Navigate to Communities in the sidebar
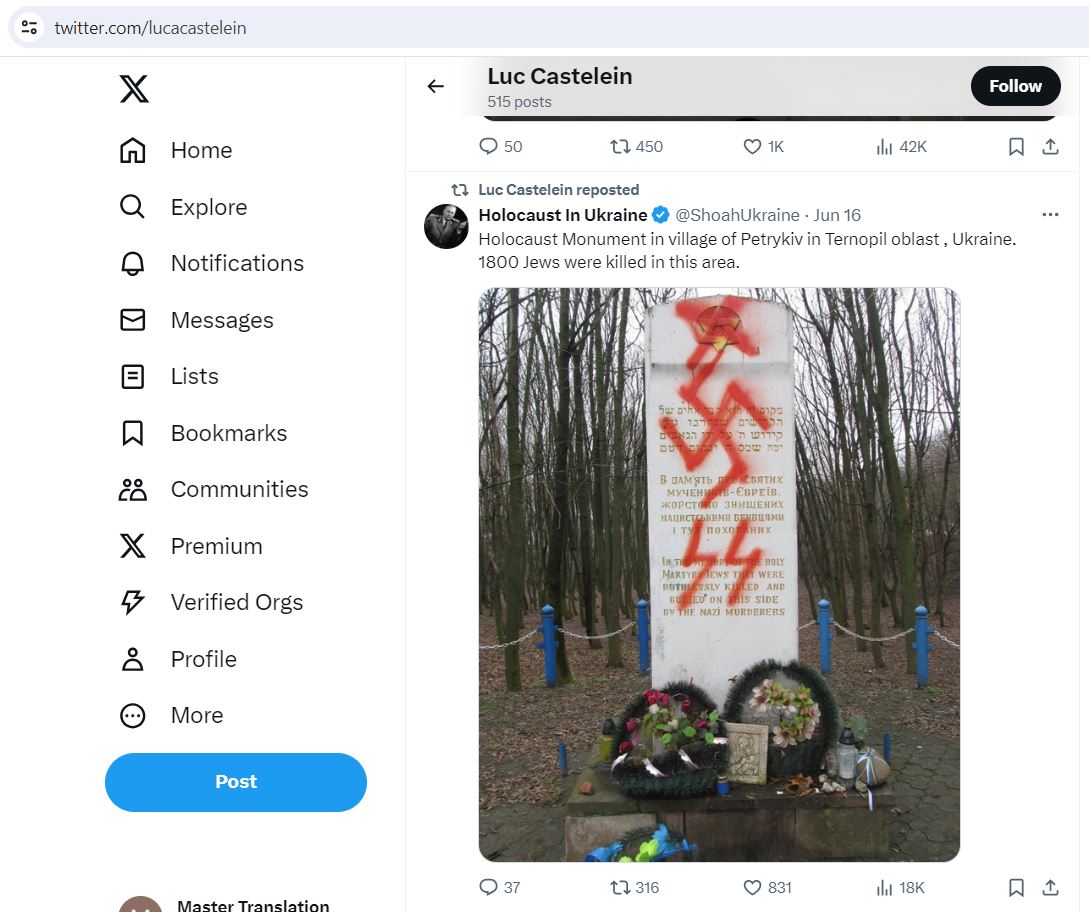This screenshot has height=912, width=1089. click(214, 490)
